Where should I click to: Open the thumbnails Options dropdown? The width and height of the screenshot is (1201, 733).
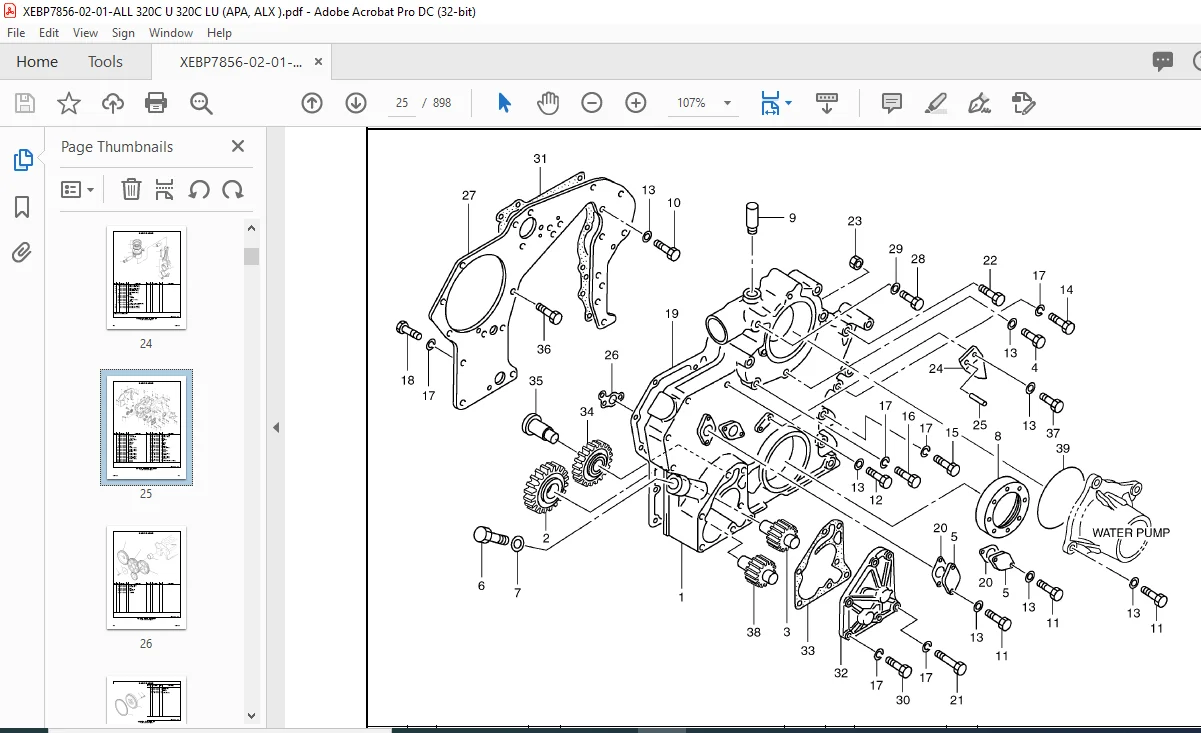click(78, 189)
